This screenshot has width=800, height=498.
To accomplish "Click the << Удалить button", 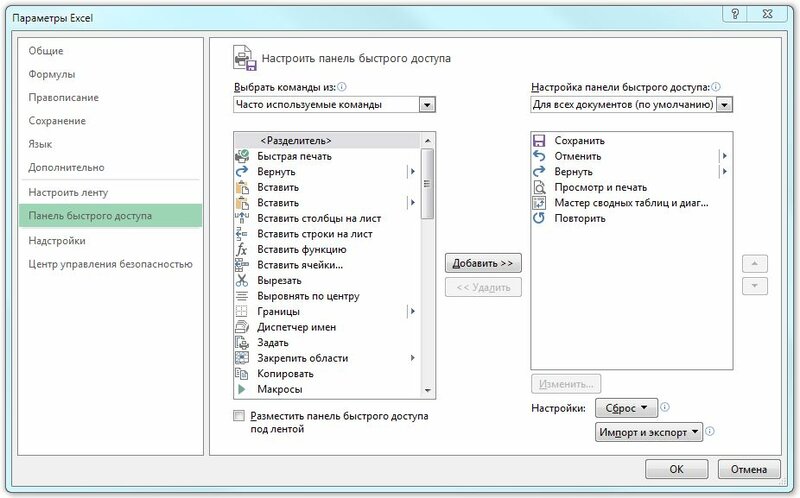I will [x=483, y=287].
